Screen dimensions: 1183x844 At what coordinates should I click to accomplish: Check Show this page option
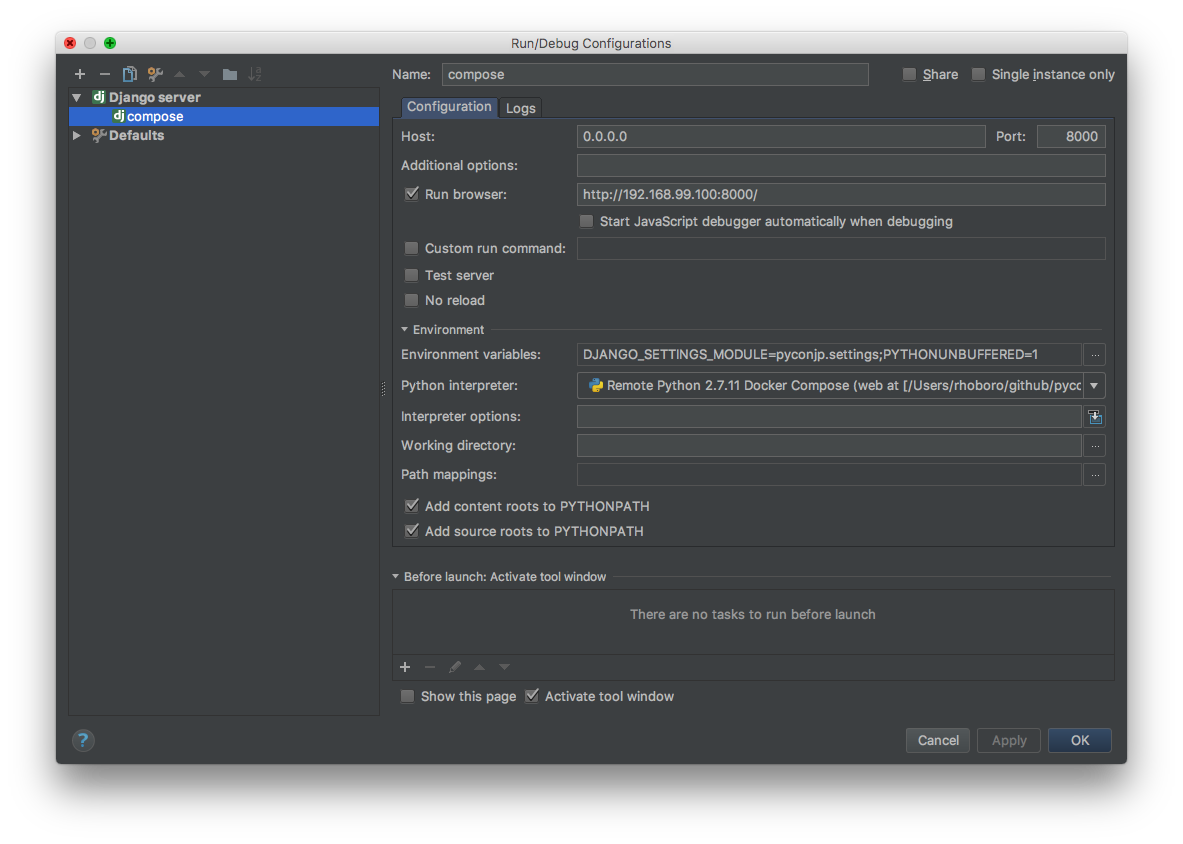tap(407, 696)
